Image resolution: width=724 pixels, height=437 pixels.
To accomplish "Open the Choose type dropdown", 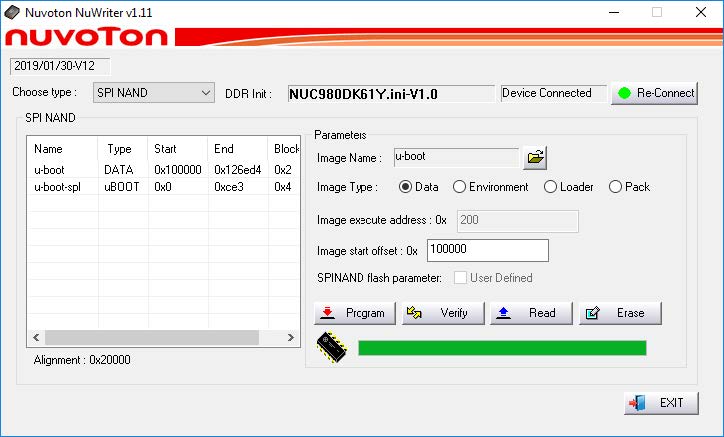I will 154,93.
